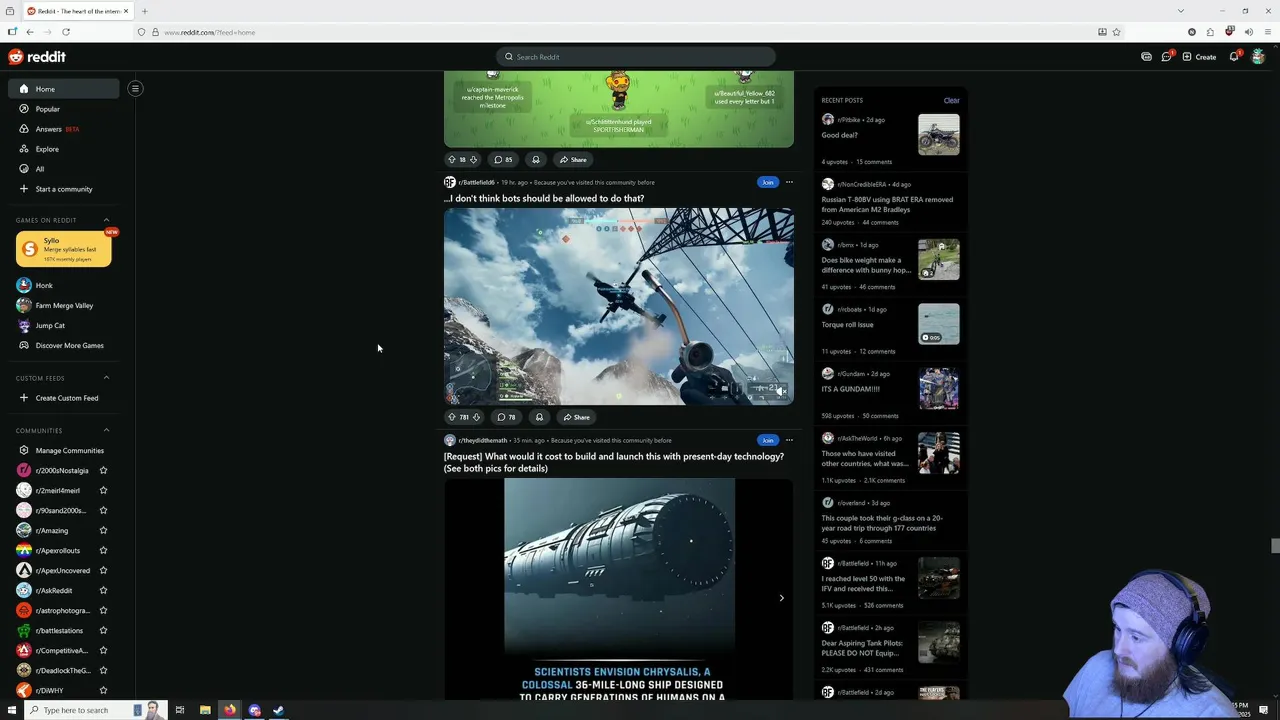
Task: Open the notifications bell
Action: pyautogui.click(x=1234, y=57)
